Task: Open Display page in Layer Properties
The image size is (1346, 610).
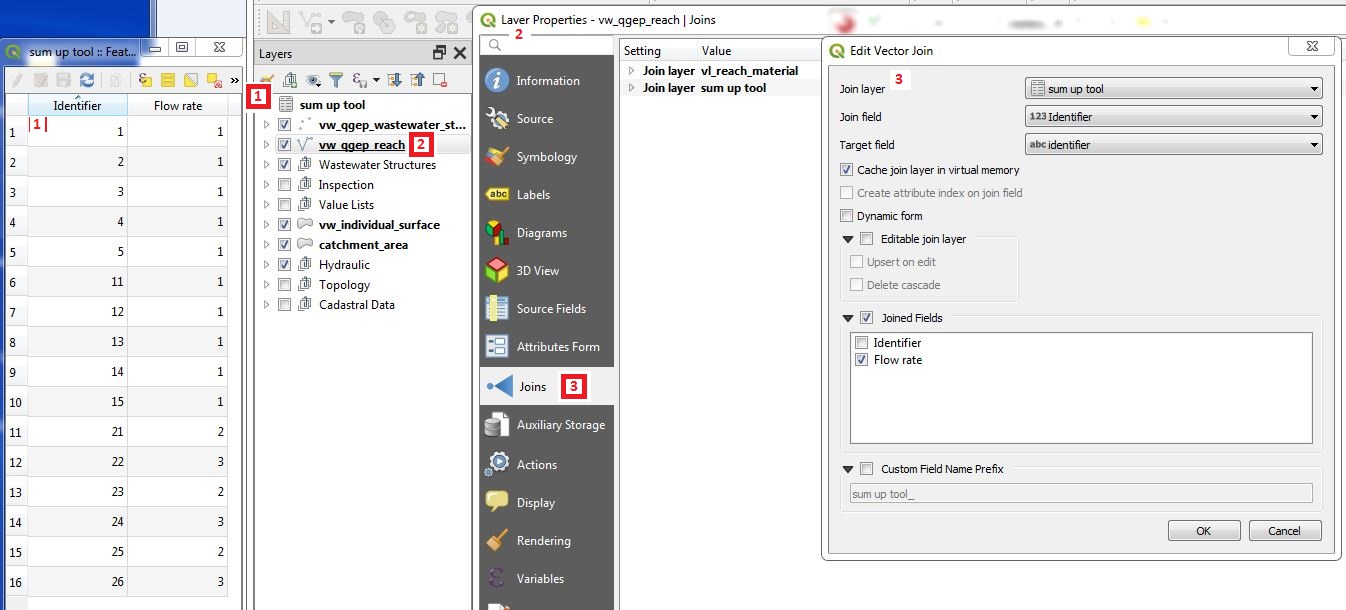Action: 547,503
